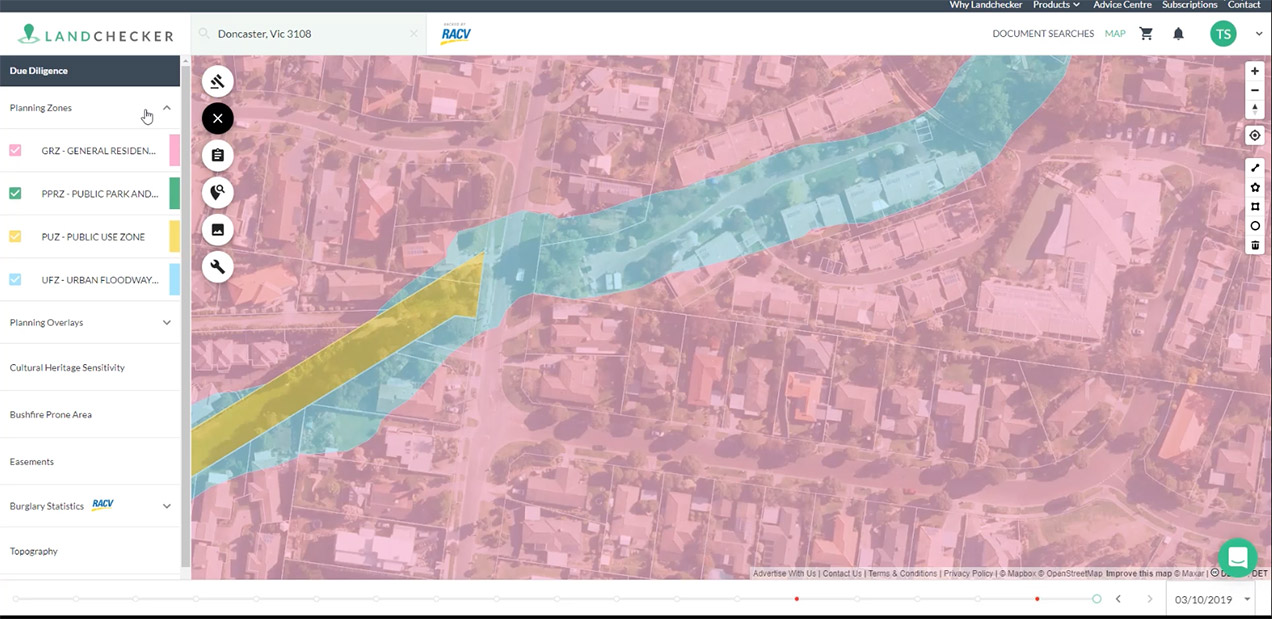Viewport: 1272px width, 619px height.
Task: Open the clipboard report tool
Action: 217,155
